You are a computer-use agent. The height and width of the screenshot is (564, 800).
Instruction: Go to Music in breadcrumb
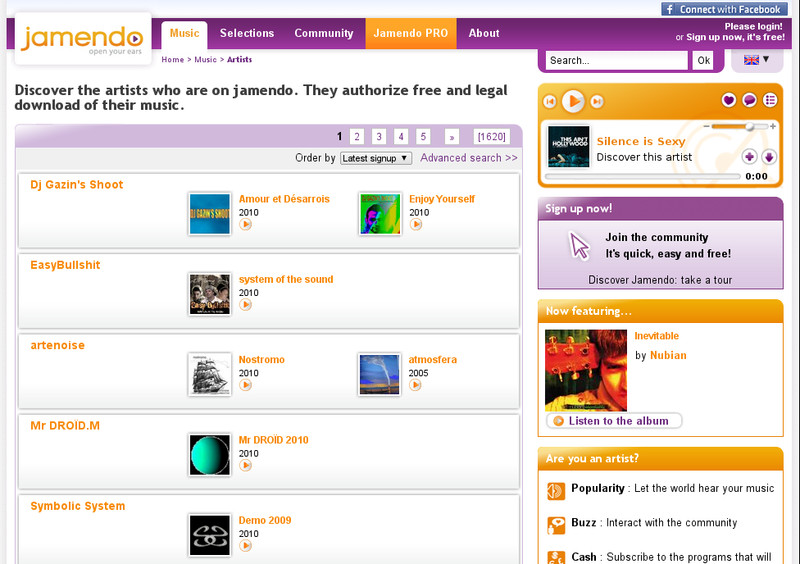click(205, 60)
